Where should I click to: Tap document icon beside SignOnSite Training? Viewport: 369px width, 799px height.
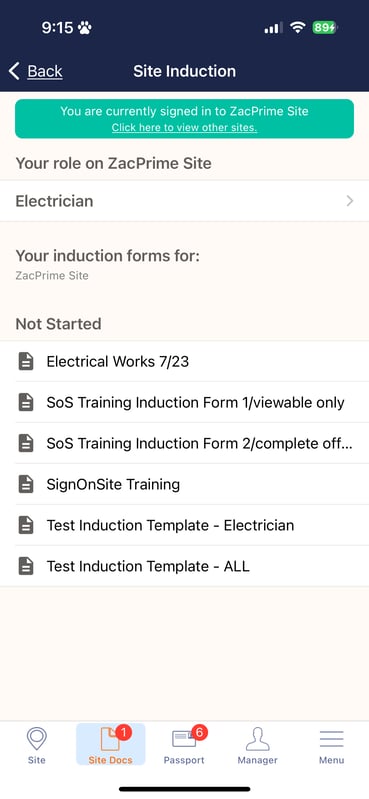[x=26, y=484]
